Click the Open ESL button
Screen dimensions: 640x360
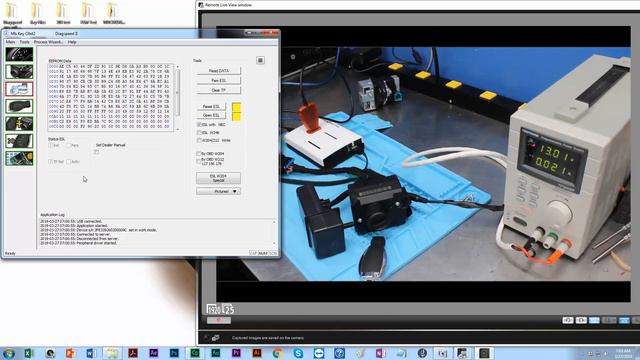tap(211, 116)
